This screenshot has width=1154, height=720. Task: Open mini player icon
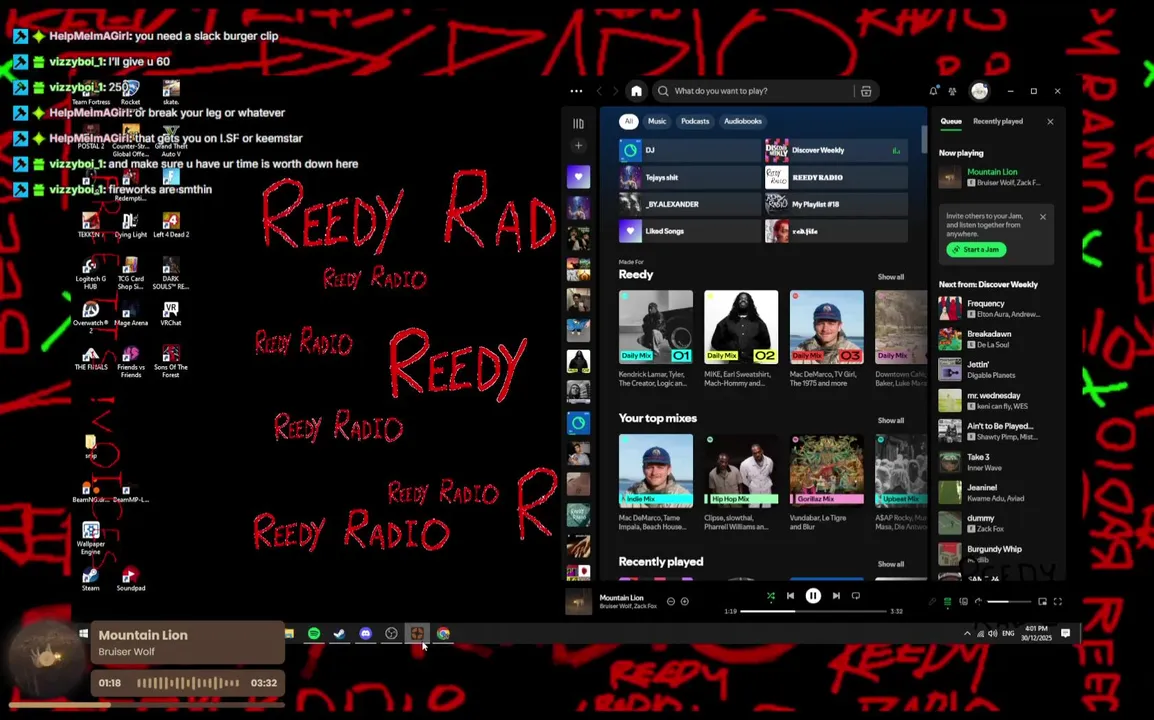click(x=1042, y=602)
